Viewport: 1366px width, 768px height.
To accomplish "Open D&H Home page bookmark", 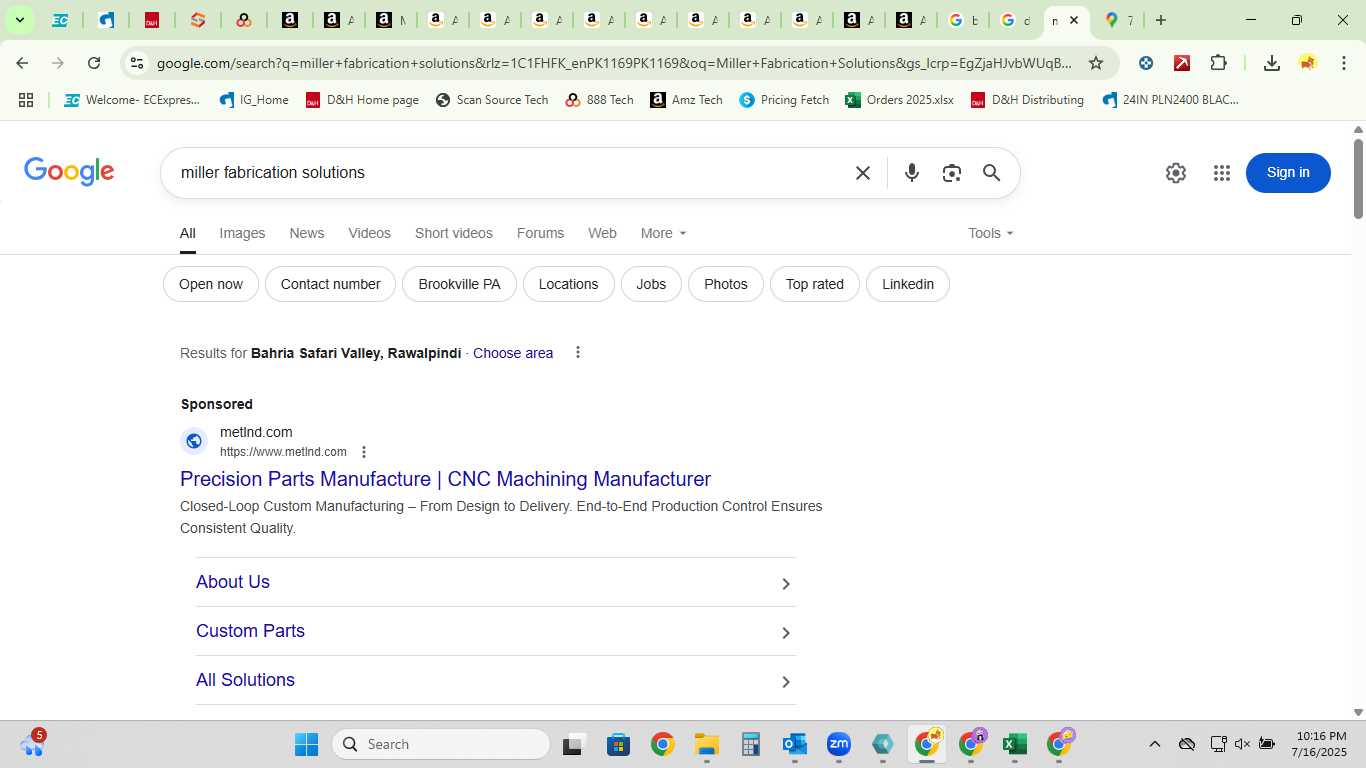I will tap(362, 100).
